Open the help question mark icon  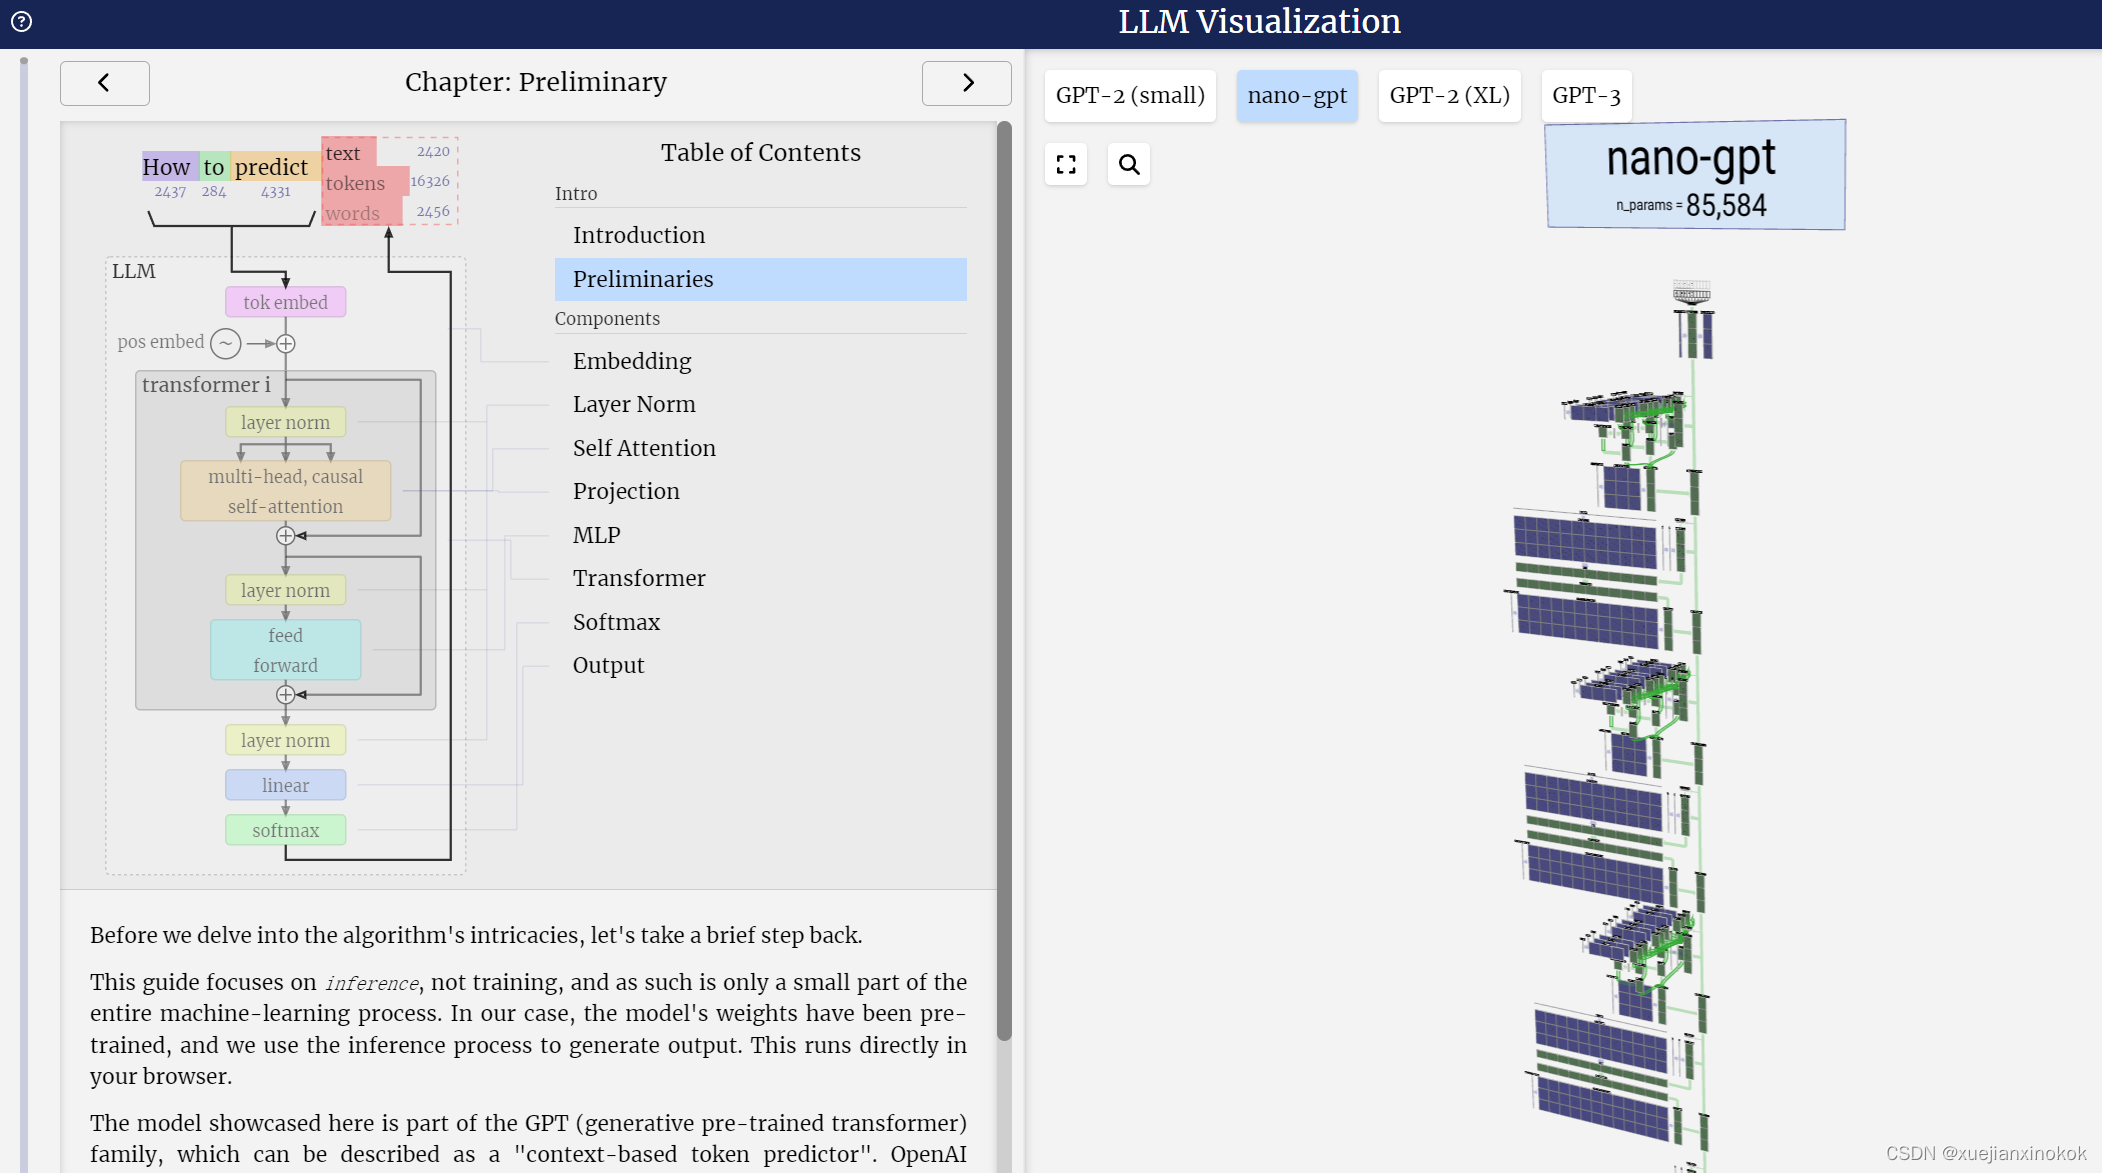tap(21, 21)
